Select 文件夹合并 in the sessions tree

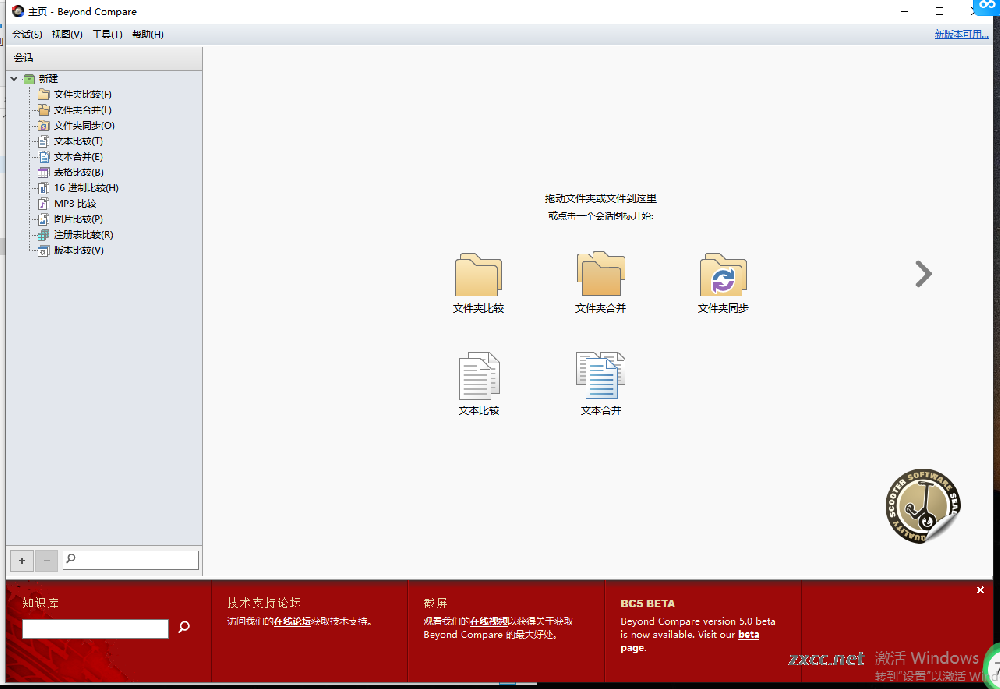click(x=82, y=110)
